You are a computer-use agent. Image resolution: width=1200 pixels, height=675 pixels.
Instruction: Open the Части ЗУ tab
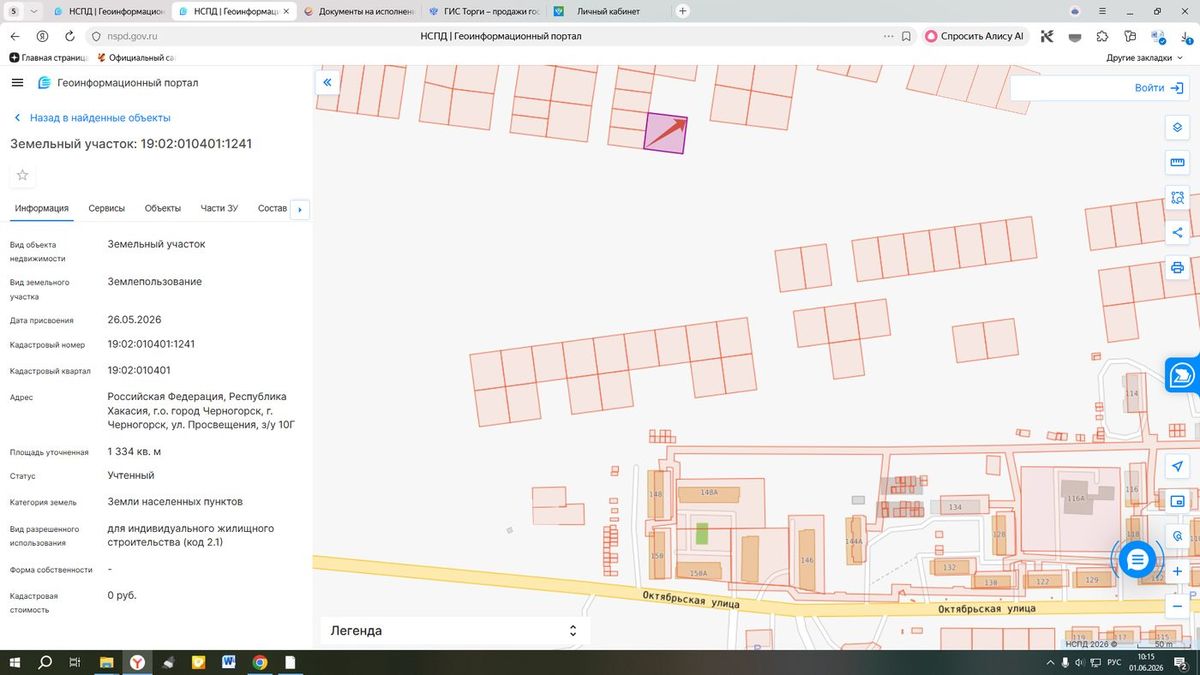click(x=219, y=208)
